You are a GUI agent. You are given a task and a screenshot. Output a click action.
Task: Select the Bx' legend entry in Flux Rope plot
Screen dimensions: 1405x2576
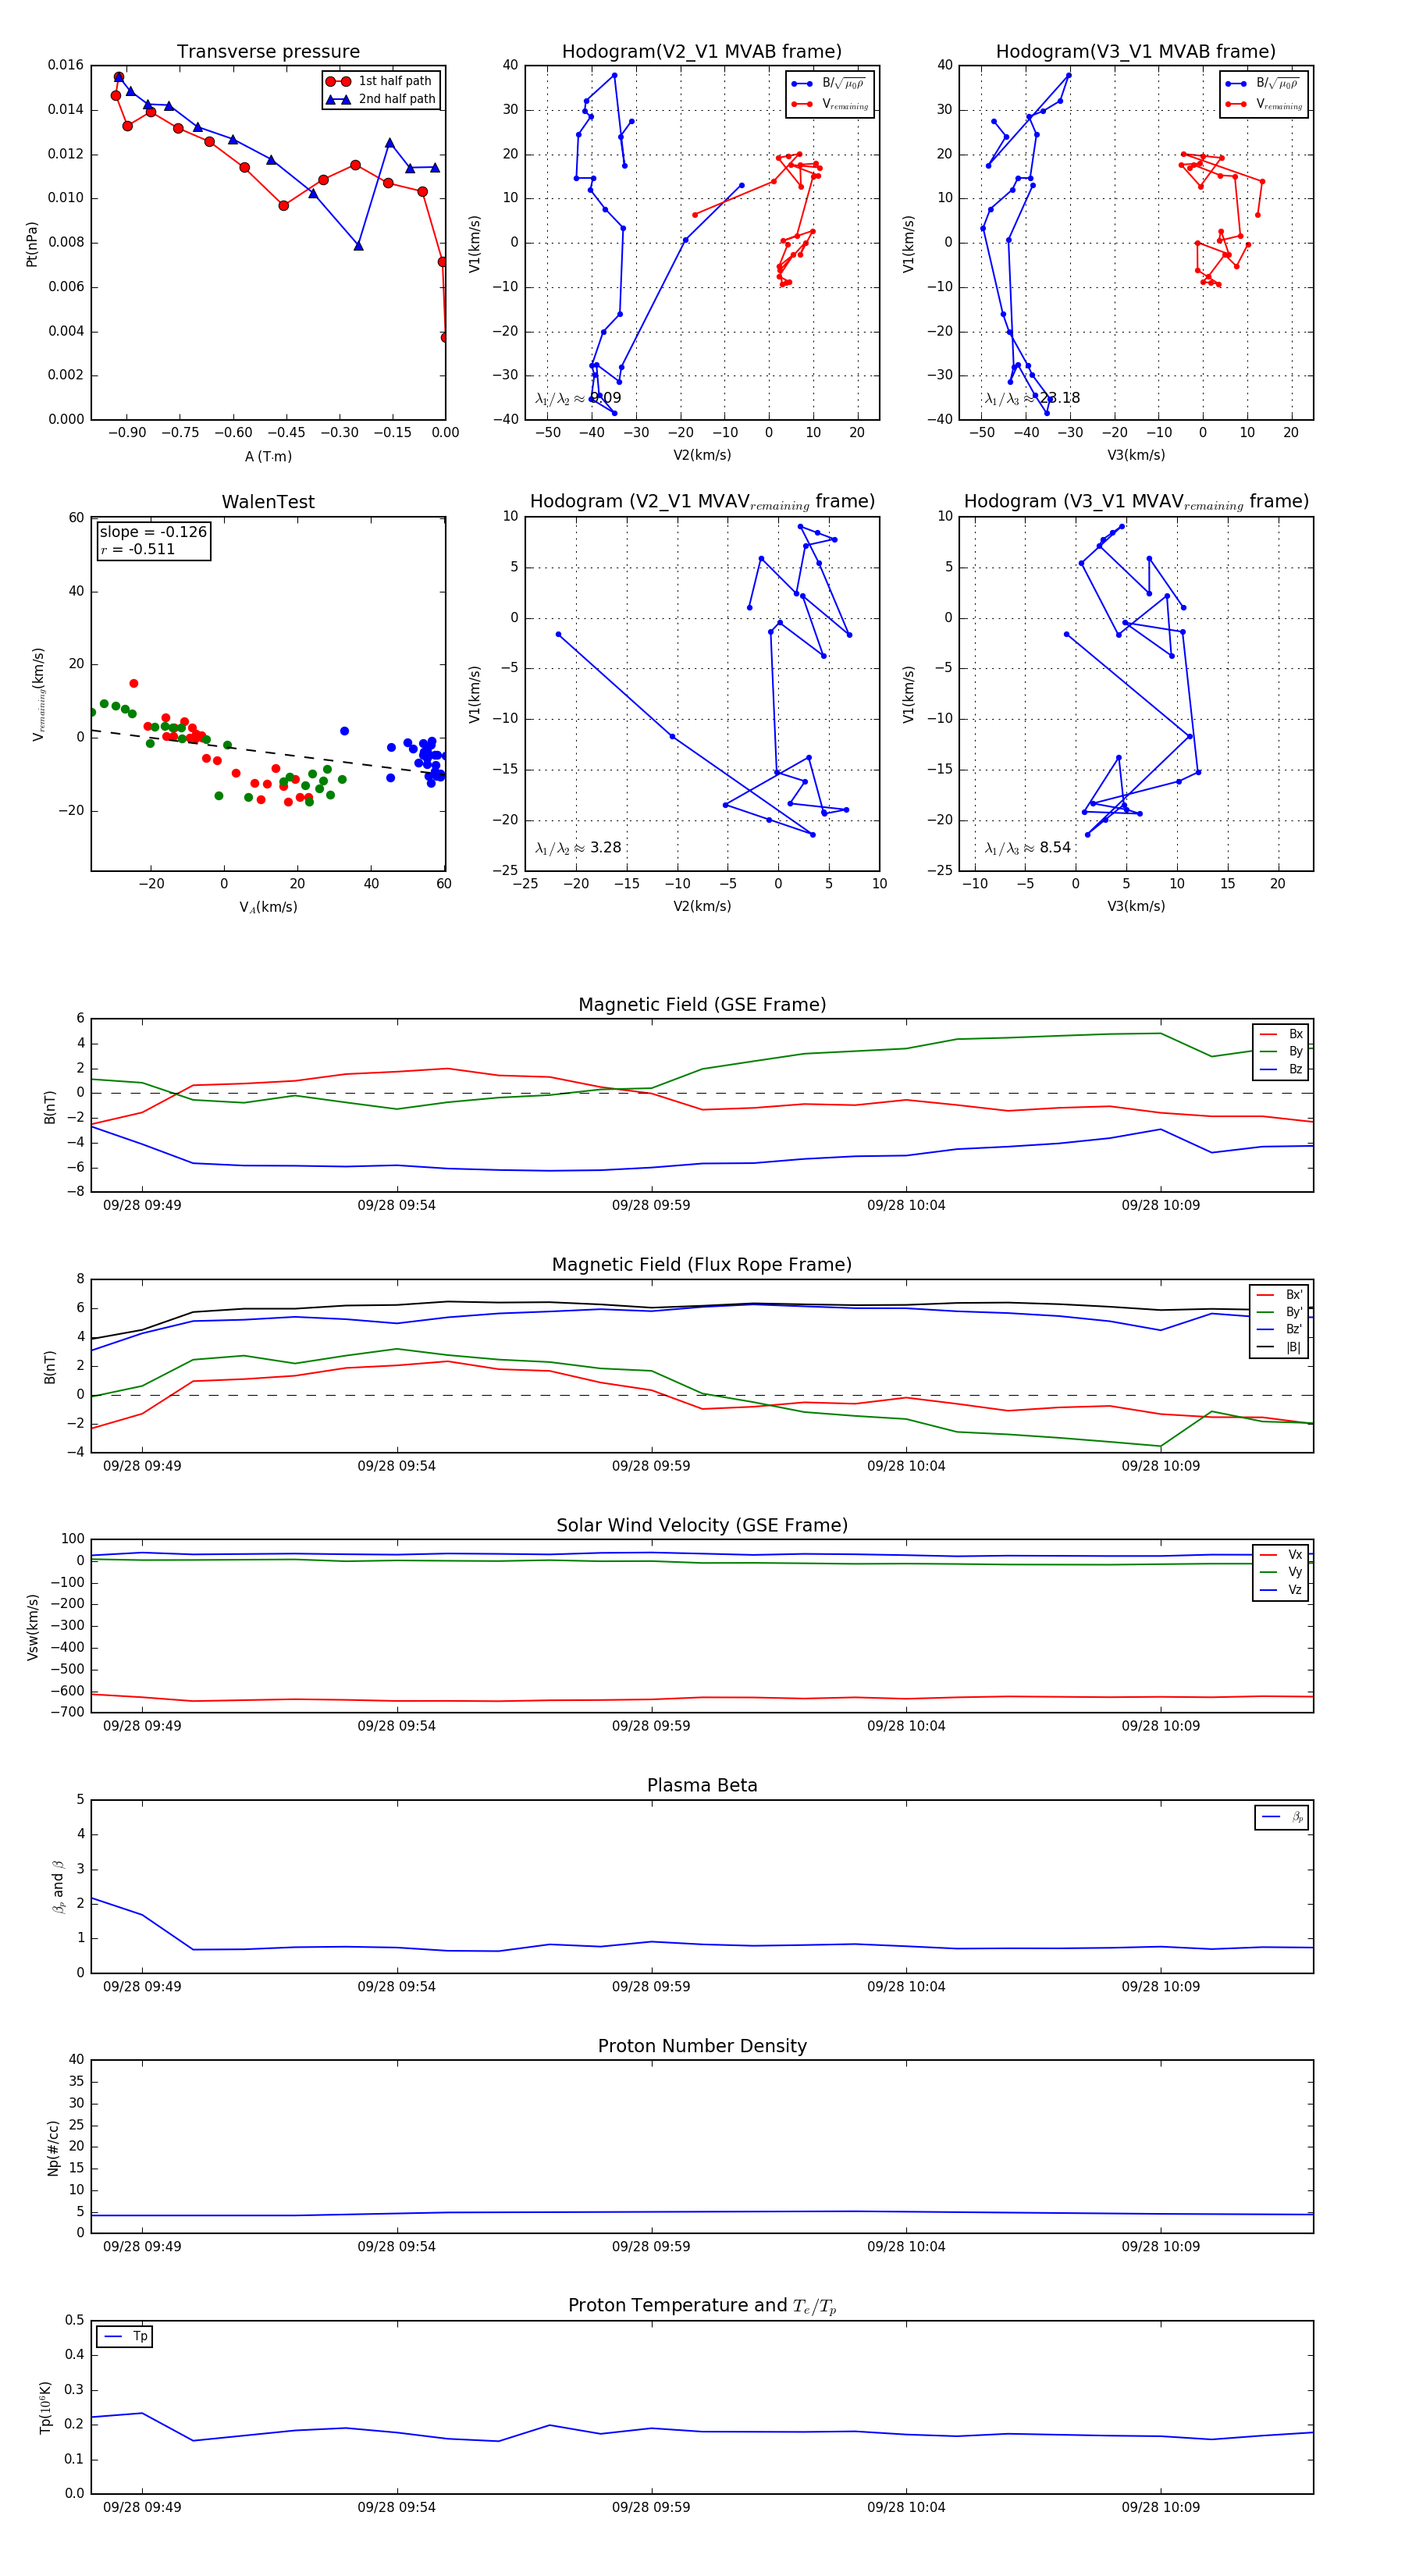(x=1279, y=1294)
